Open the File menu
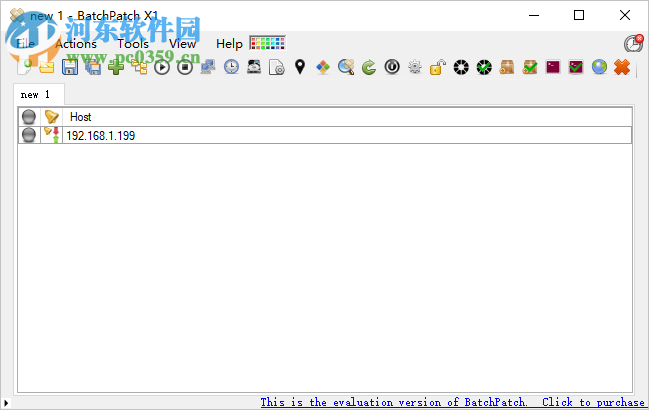 click(x=25, y=43)
